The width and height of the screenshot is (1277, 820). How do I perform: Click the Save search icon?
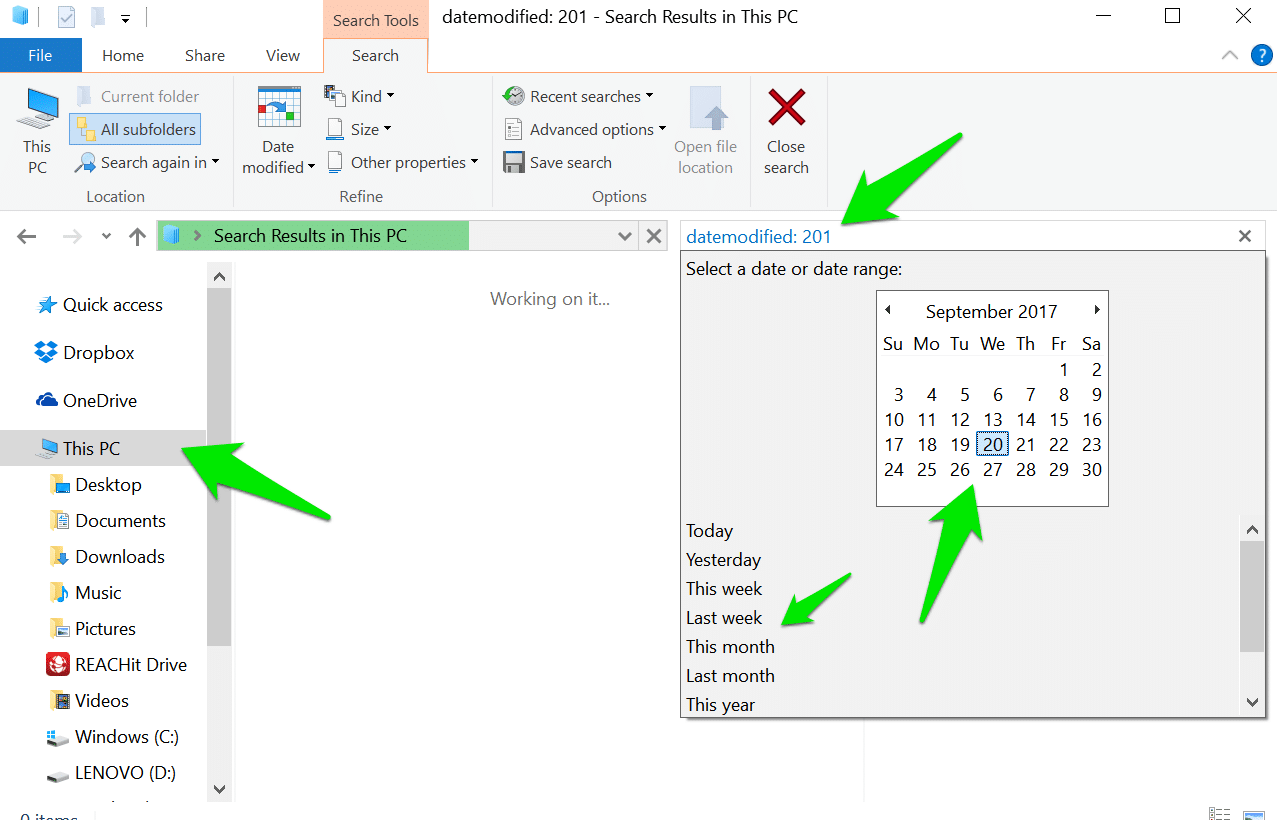point(514,162)
